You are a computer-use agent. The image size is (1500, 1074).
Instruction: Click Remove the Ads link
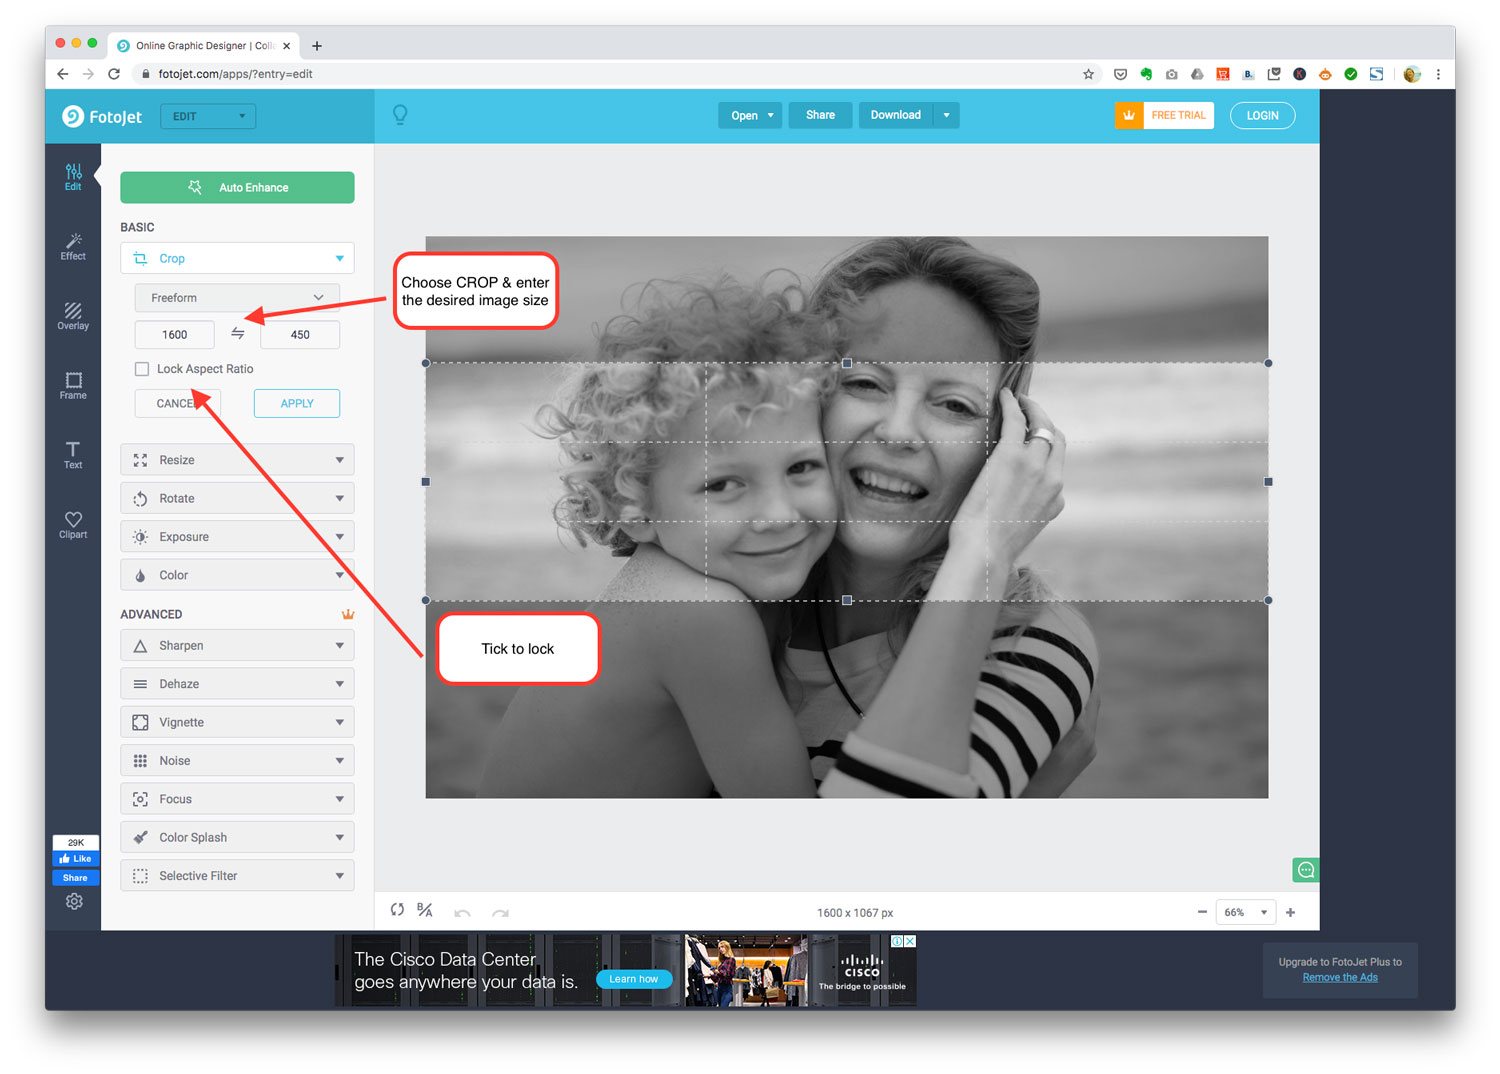click(x=1340, y=977)
